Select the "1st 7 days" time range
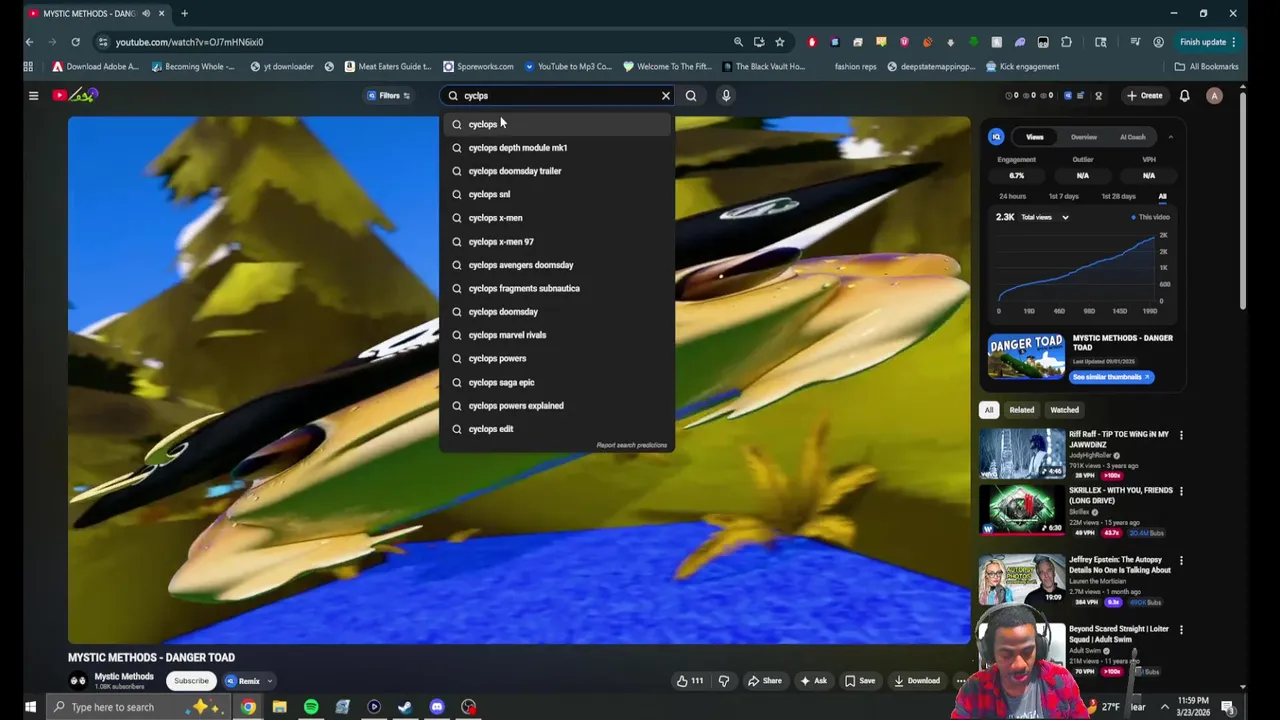 pyautogui.click(x=1063, y=197)
